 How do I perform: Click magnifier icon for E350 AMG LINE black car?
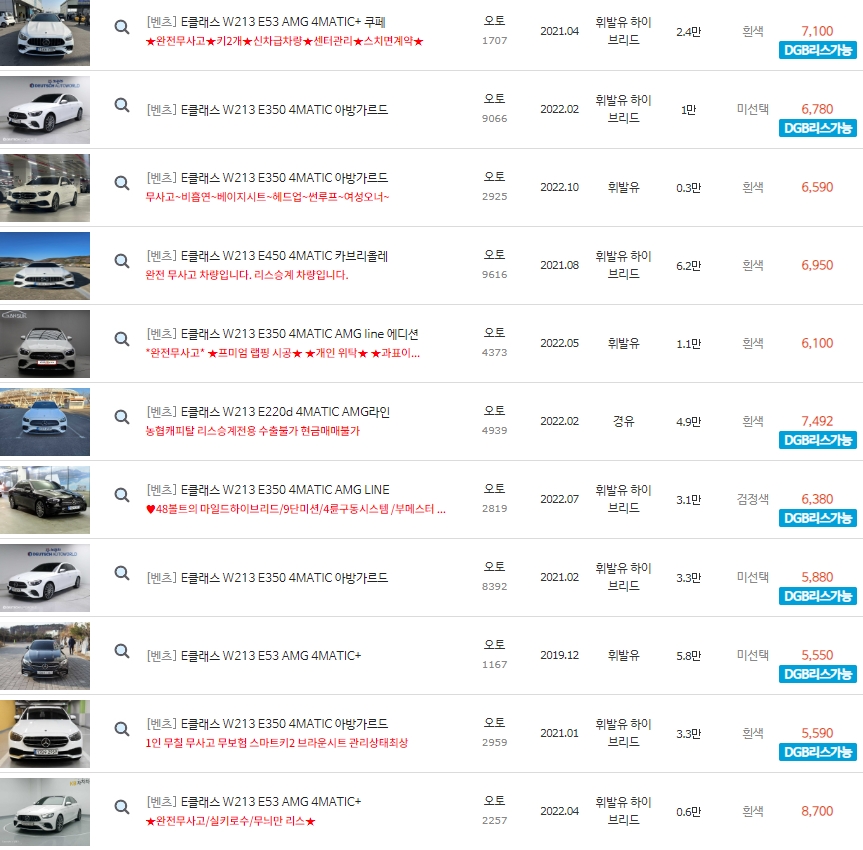[x=122, y=494]
